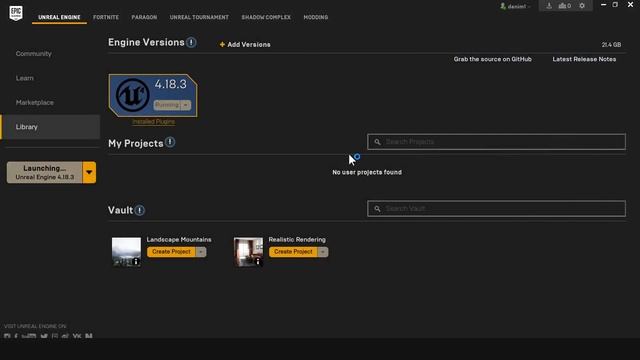The height and width of the screenshot is (360, 640).
Task: Click info badge on Landscape Mountains thumbnail
Action: tap(136, 262)
